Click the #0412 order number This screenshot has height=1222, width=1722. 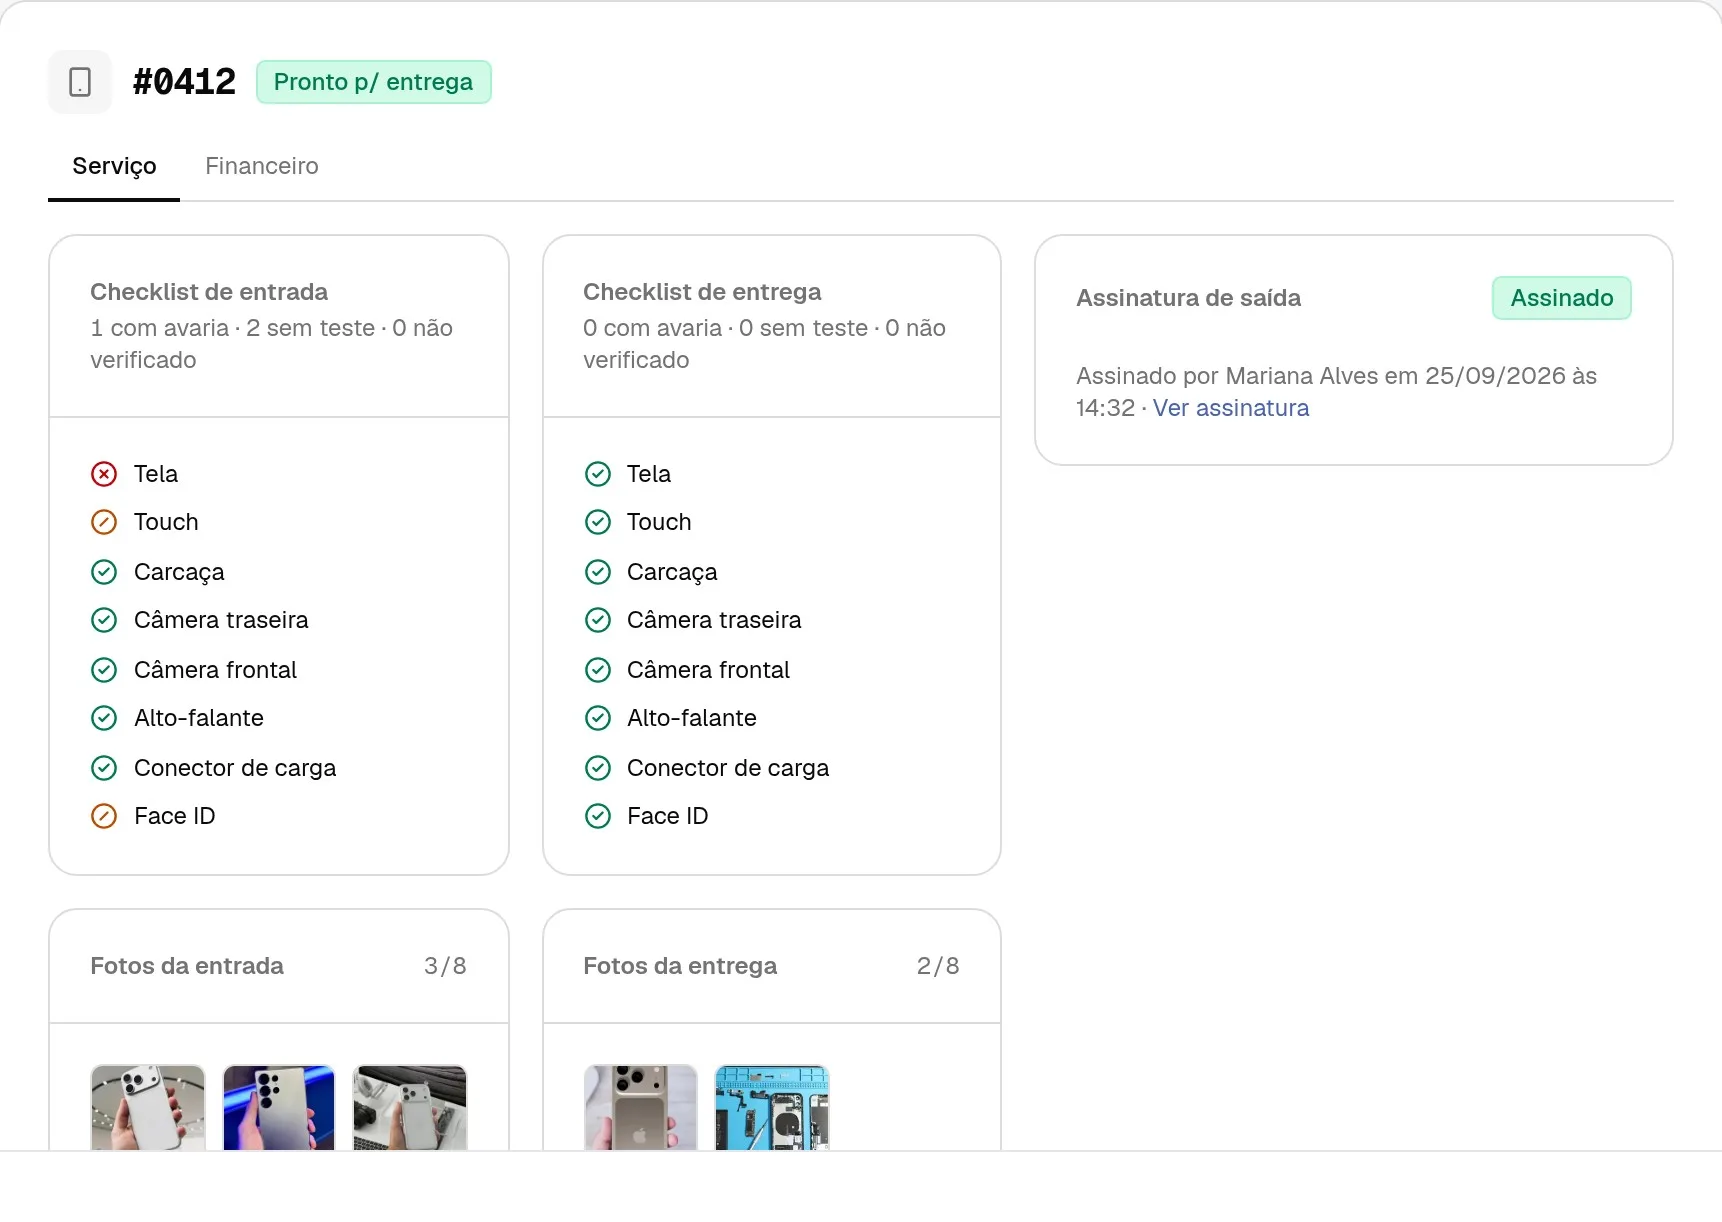[184, 82]
